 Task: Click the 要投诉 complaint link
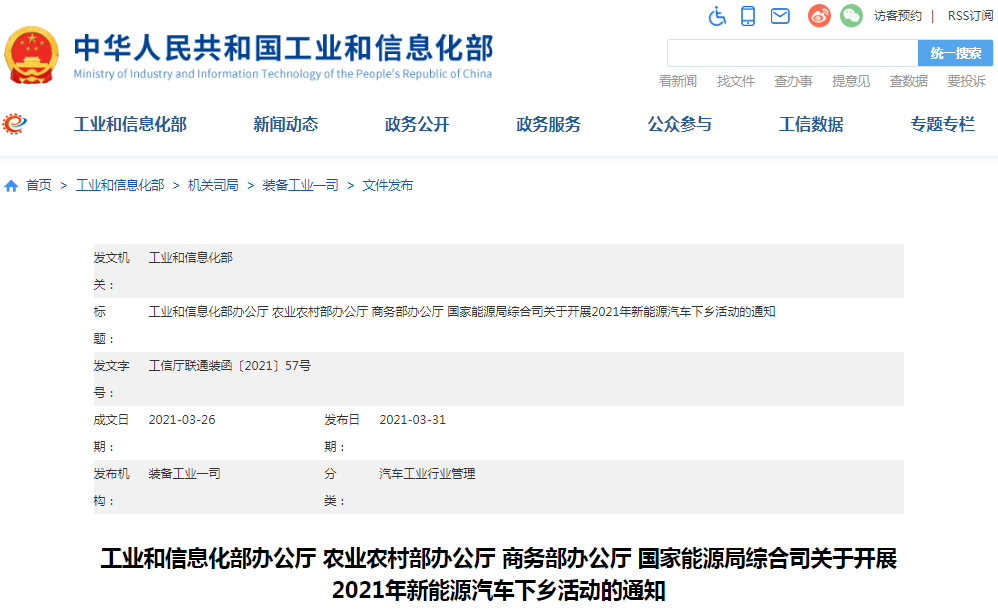tap(964, 81)
